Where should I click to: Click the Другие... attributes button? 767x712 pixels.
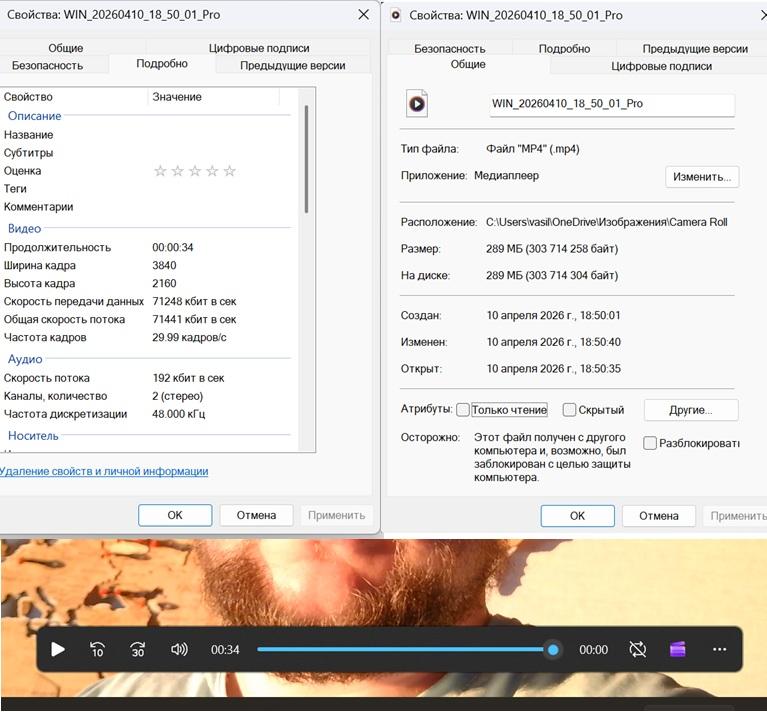coord(691,410)
